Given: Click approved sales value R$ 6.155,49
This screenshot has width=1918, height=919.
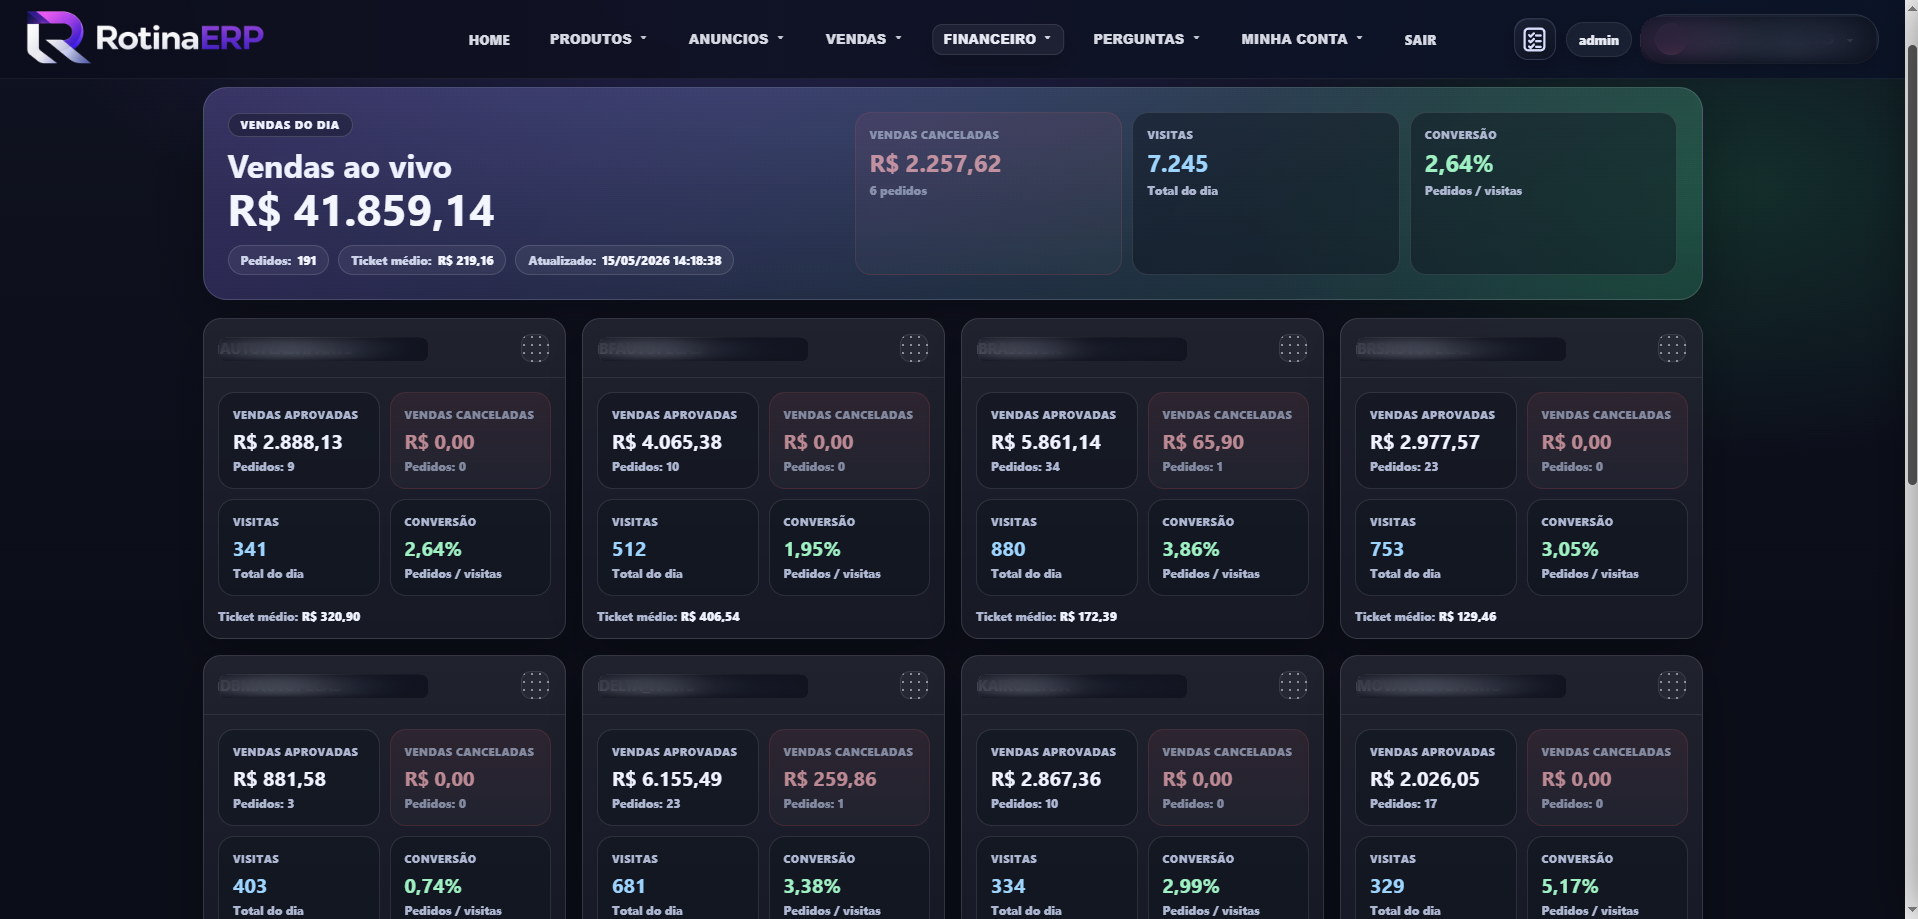Looking at the screenshot, I should click(667, 779).
